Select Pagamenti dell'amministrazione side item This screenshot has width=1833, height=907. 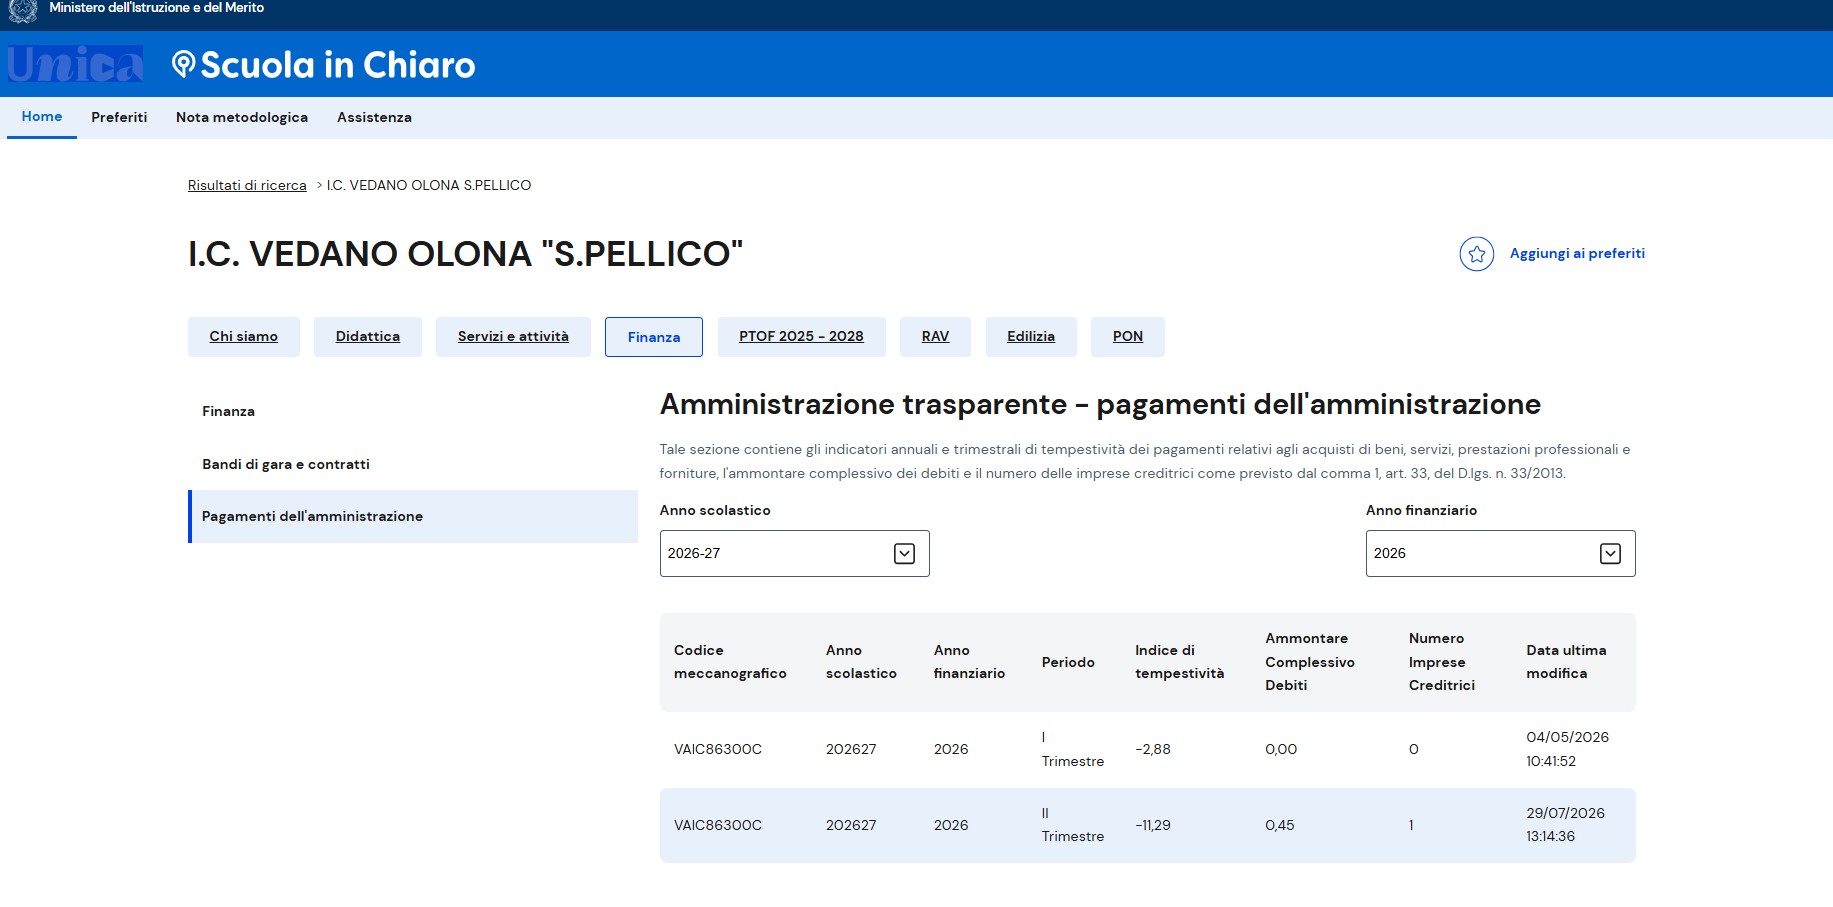point(413,517)
